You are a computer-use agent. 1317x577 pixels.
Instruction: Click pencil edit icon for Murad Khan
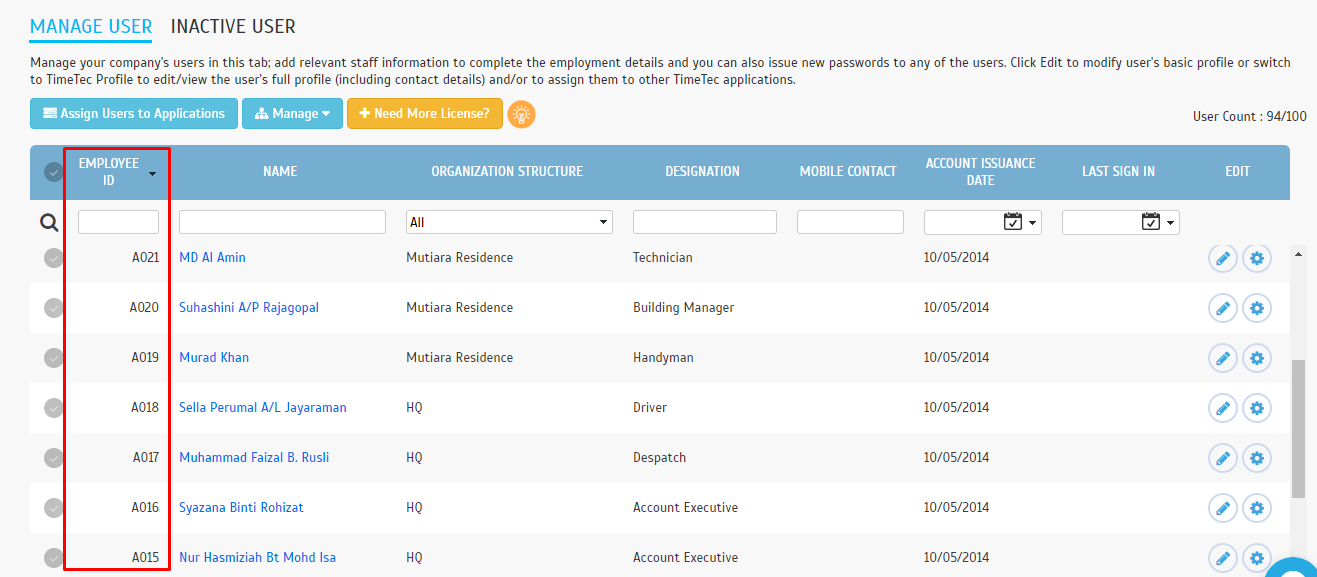[1222, 358]
